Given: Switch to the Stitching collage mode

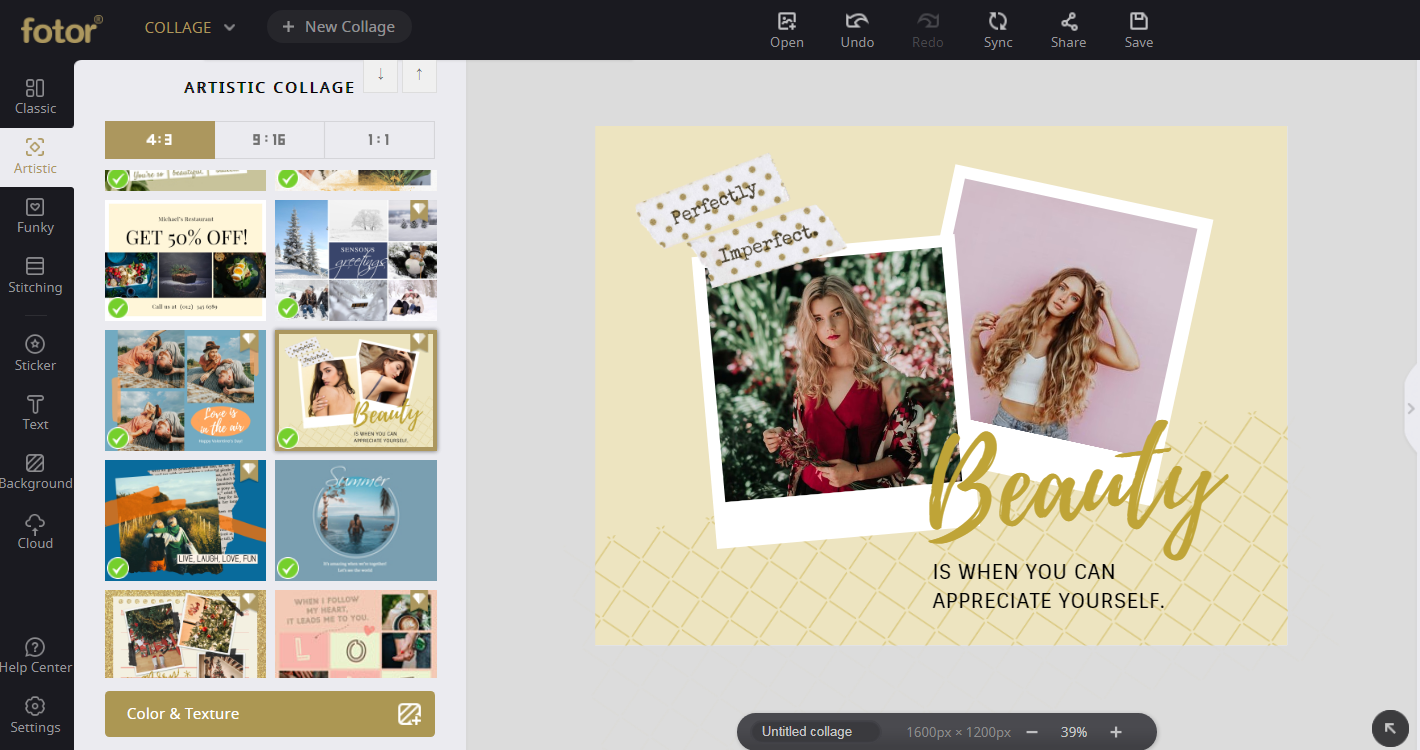Looking at the screenshot, I should pos(35,276).
